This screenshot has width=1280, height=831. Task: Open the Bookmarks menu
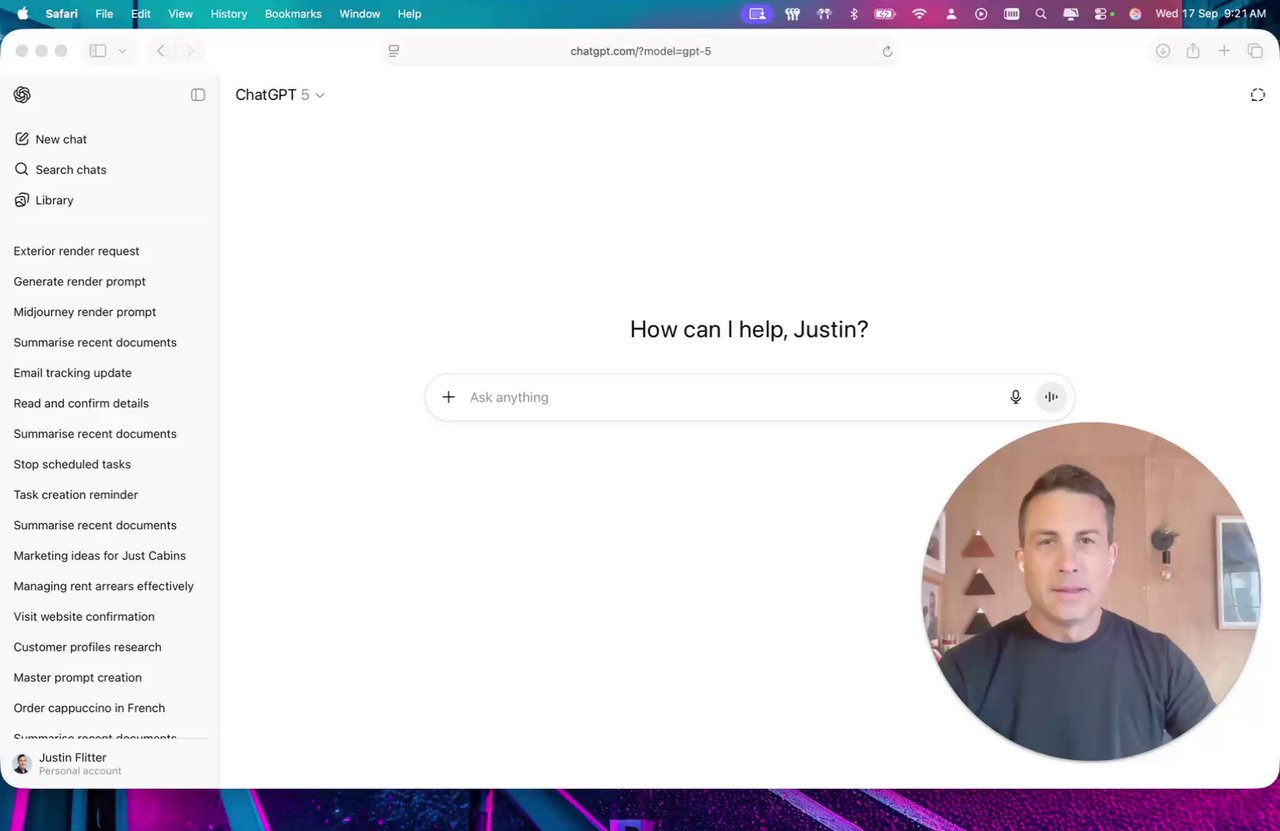pos(293,14)
